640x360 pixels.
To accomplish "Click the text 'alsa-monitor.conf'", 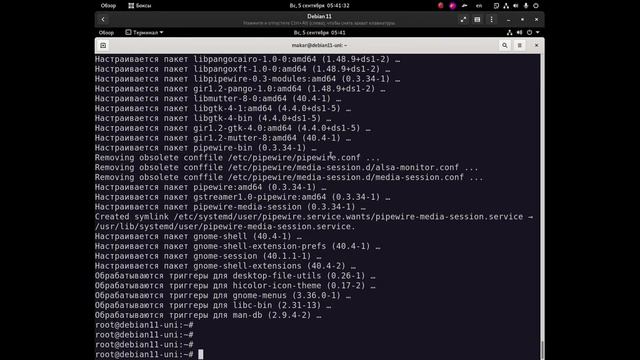I will [417, 167].
